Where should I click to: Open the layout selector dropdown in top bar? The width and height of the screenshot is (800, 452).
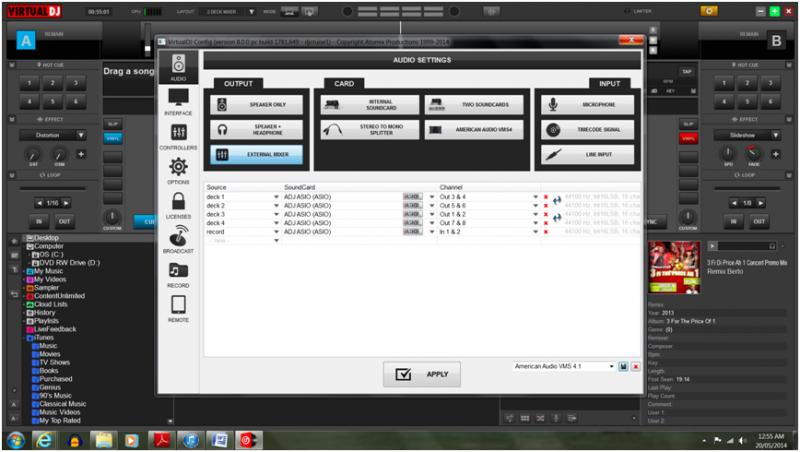point(252,11)
